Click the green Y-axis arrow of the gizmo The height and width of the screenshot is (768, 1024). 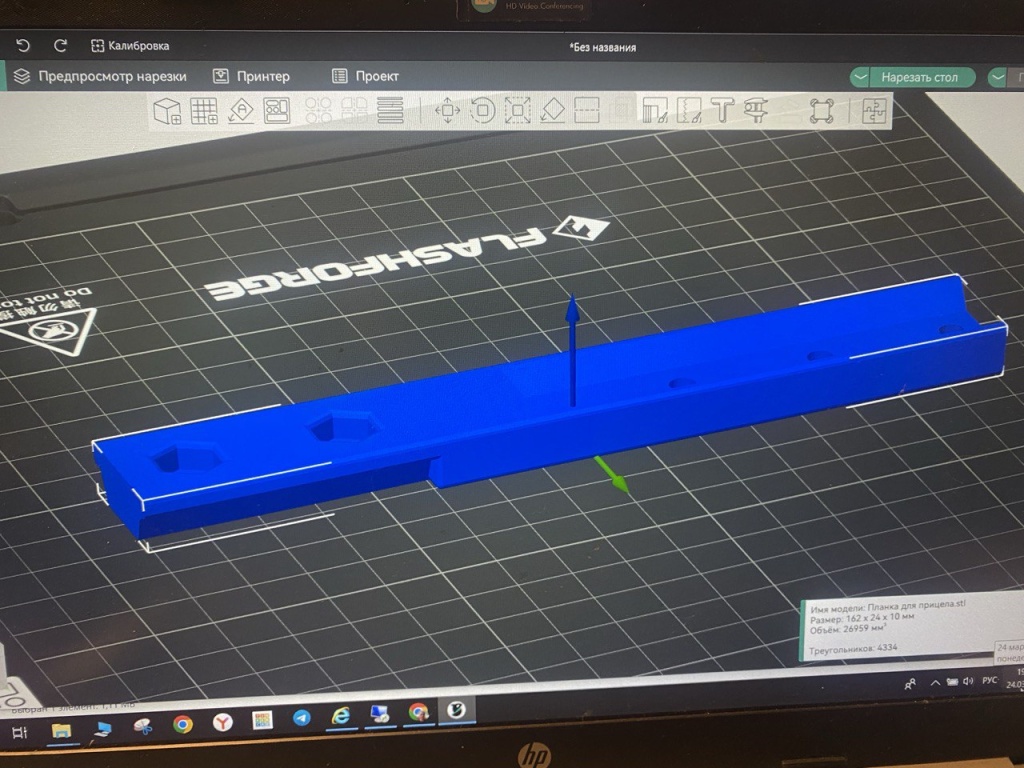[613, 474]
